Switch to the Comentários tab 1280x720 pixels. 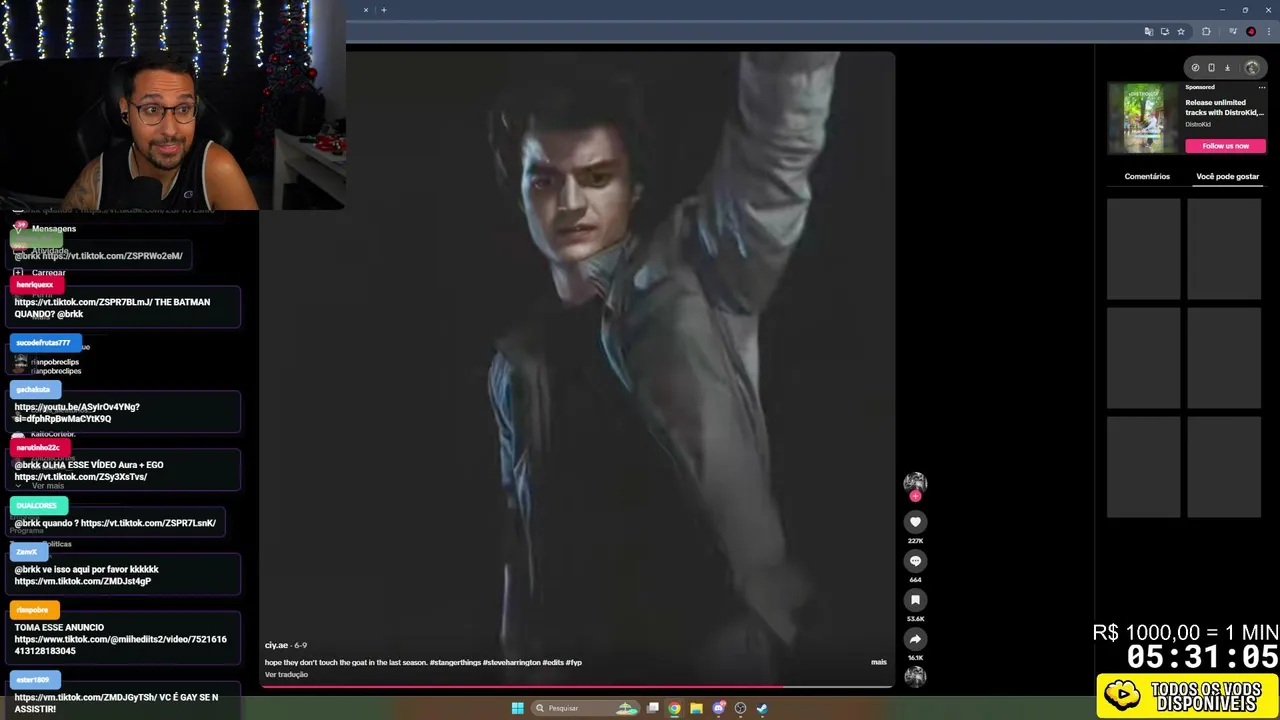[x=1147, y=176]
